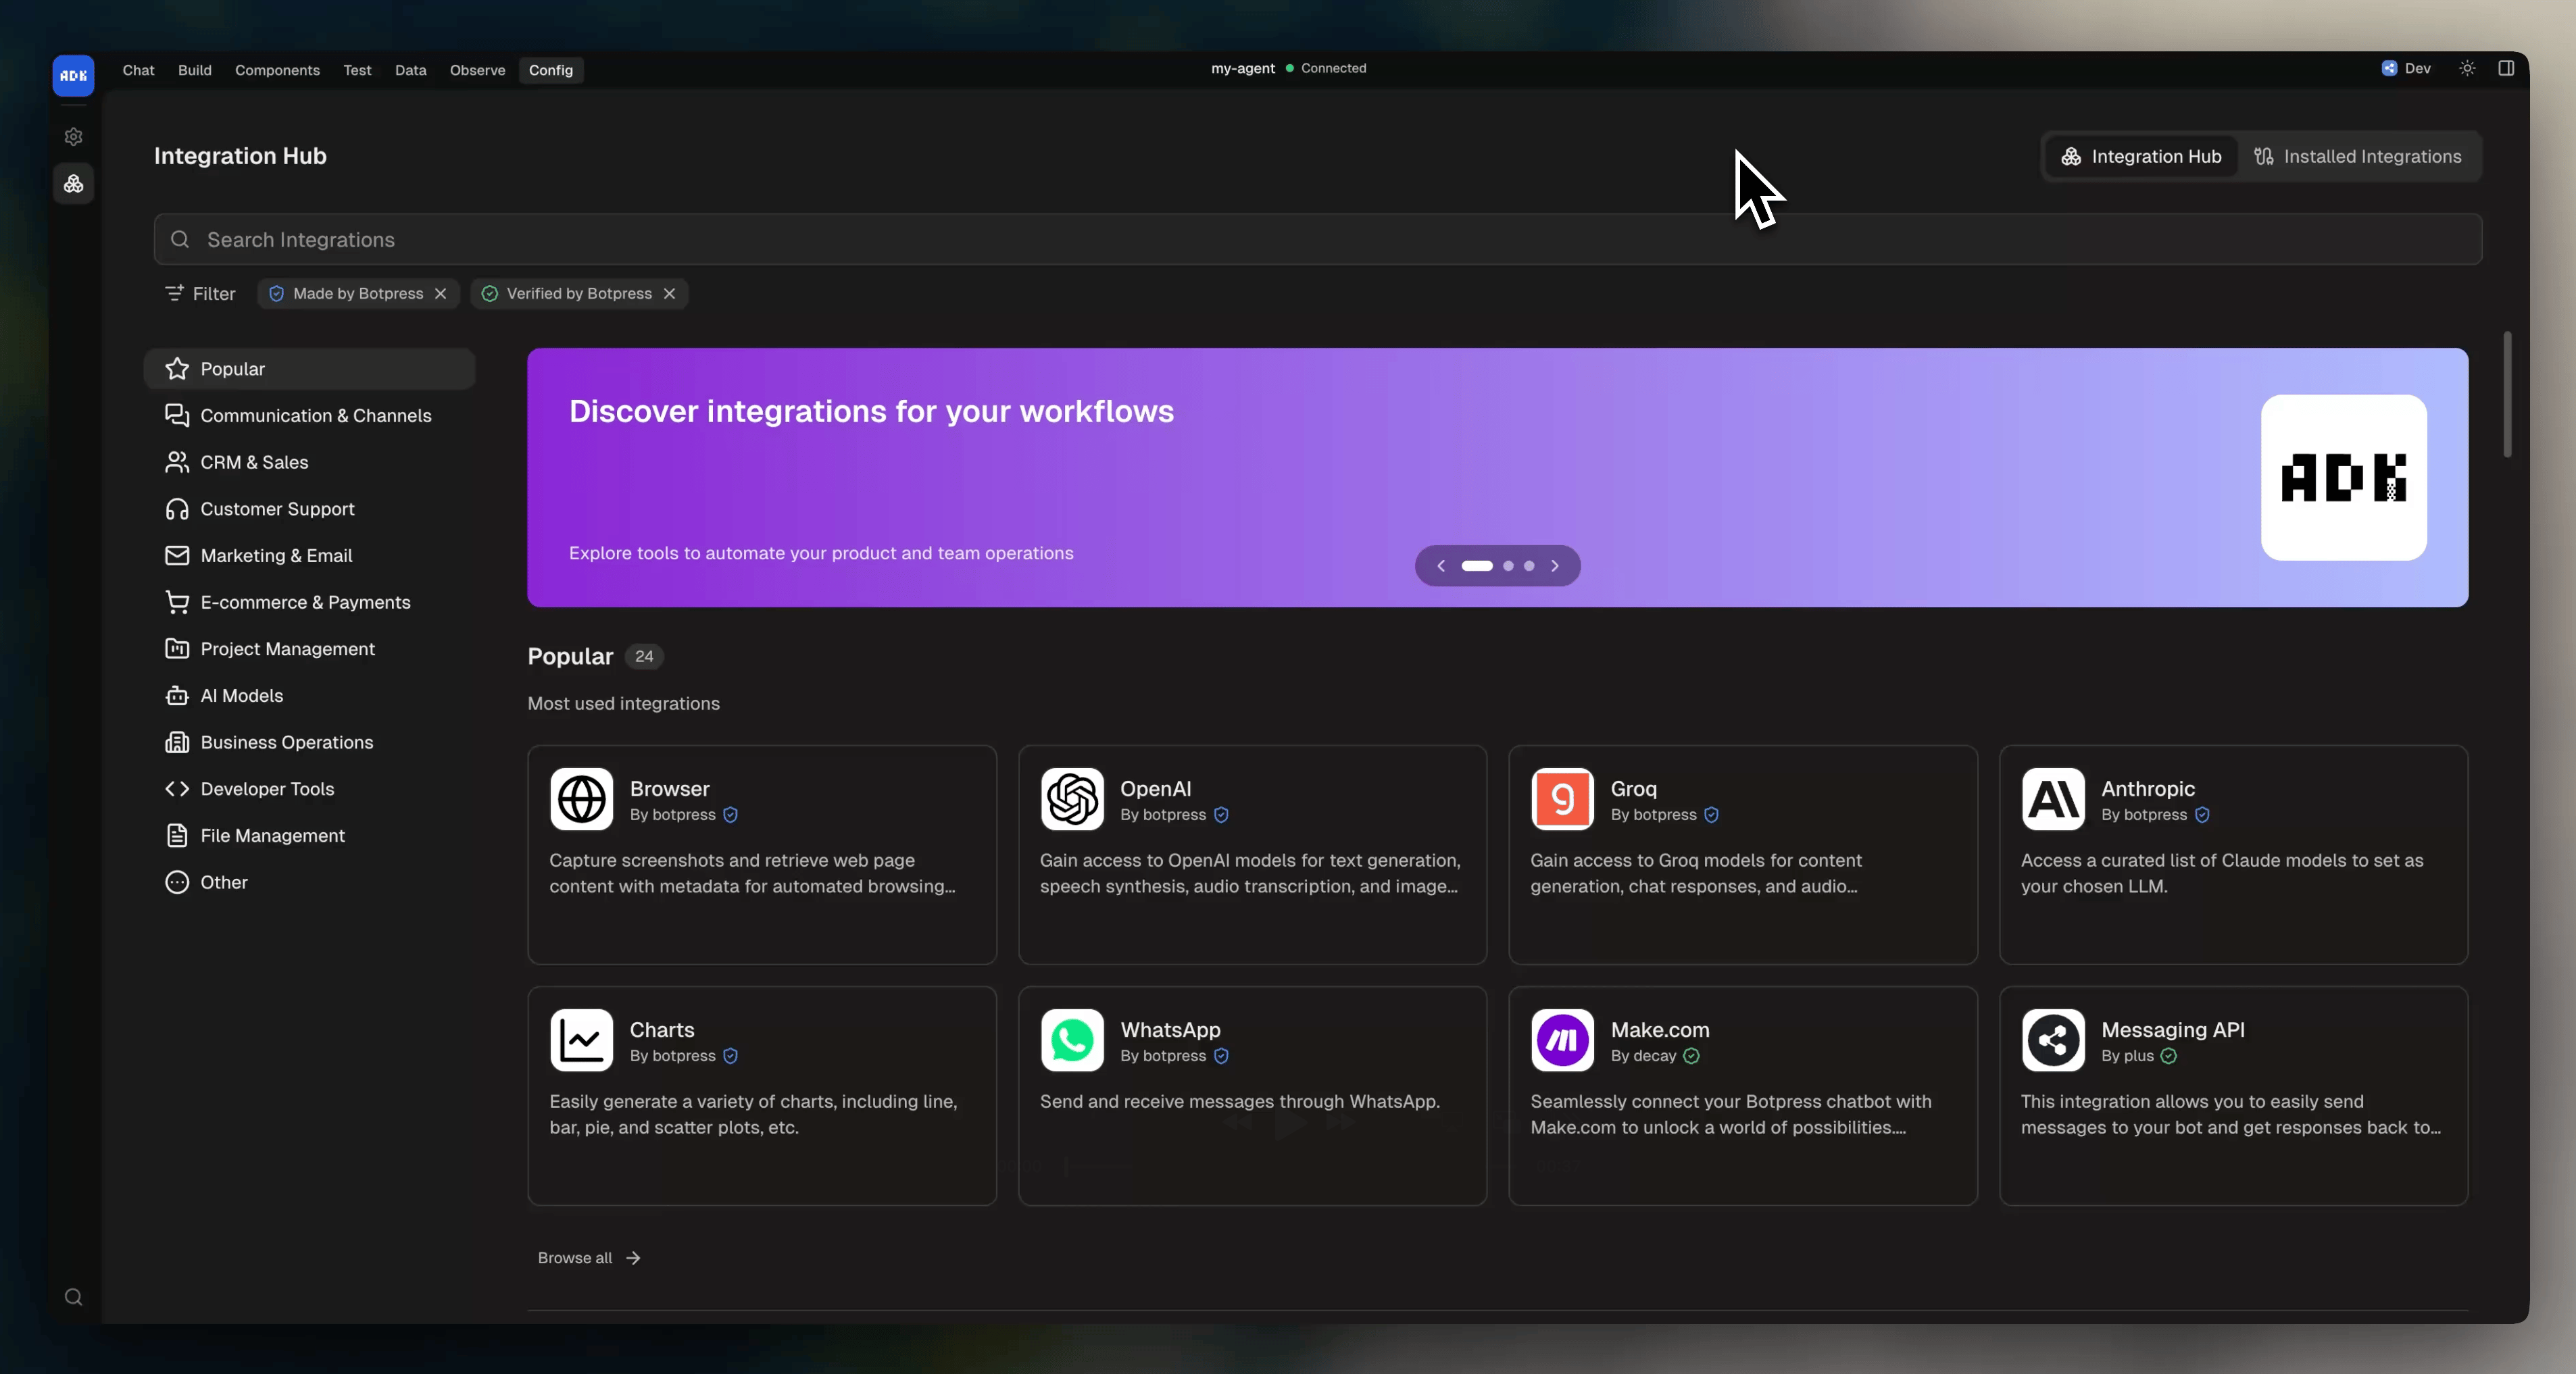Switch to the Components tab

[277, 70]
